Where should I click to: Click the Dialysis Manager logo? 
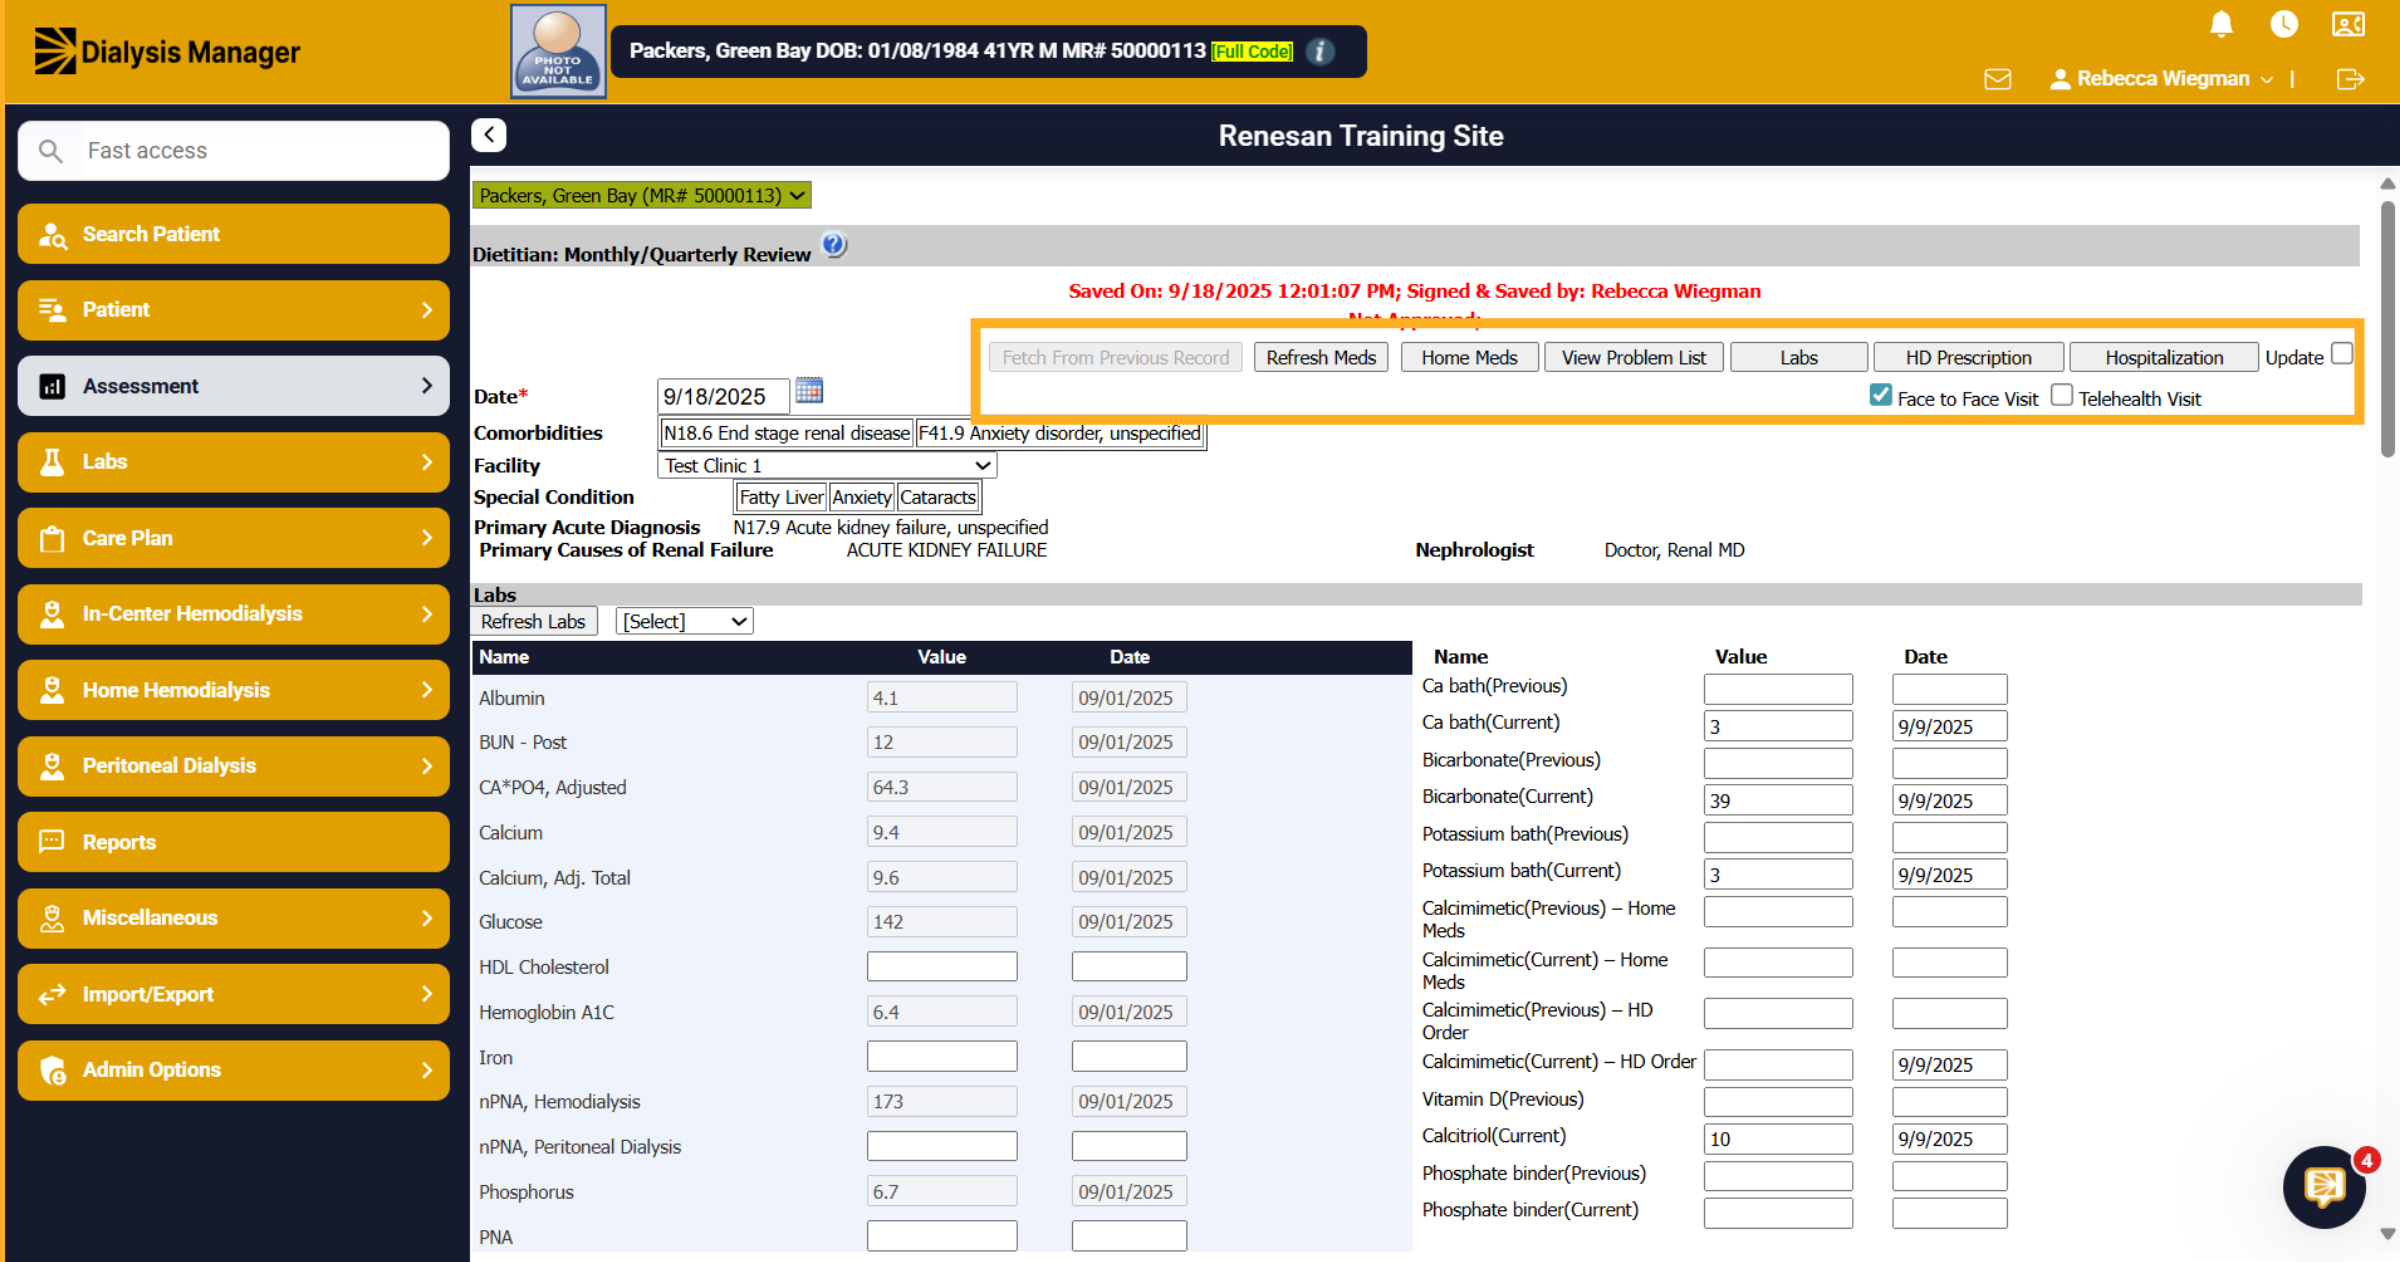tap(166, 51)
